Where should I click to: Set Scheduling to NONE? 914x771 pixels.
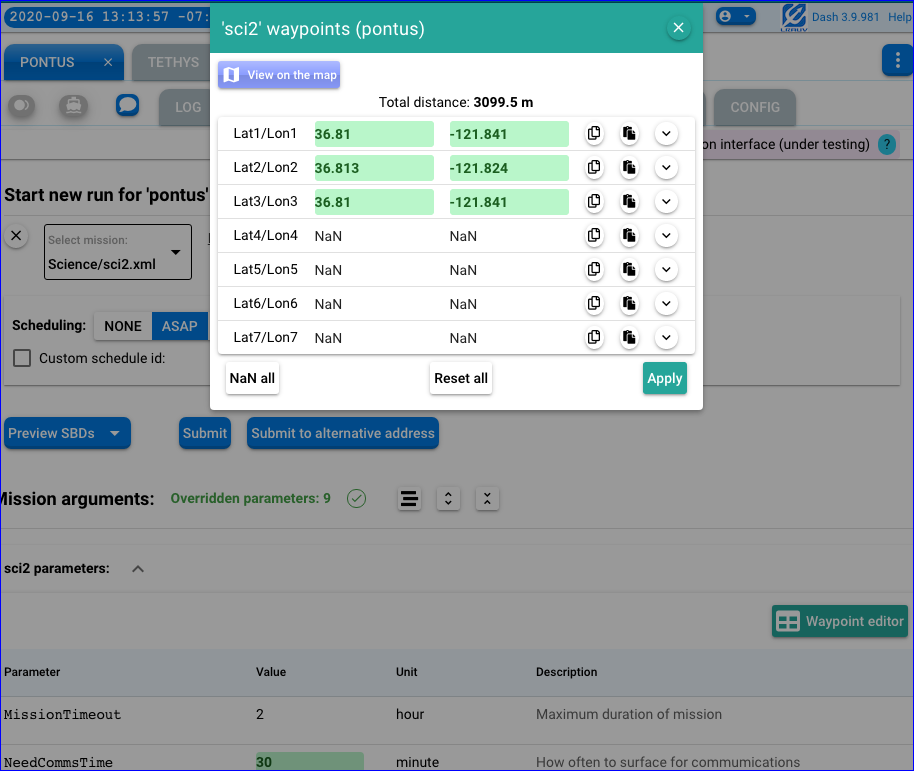point(123,326)
